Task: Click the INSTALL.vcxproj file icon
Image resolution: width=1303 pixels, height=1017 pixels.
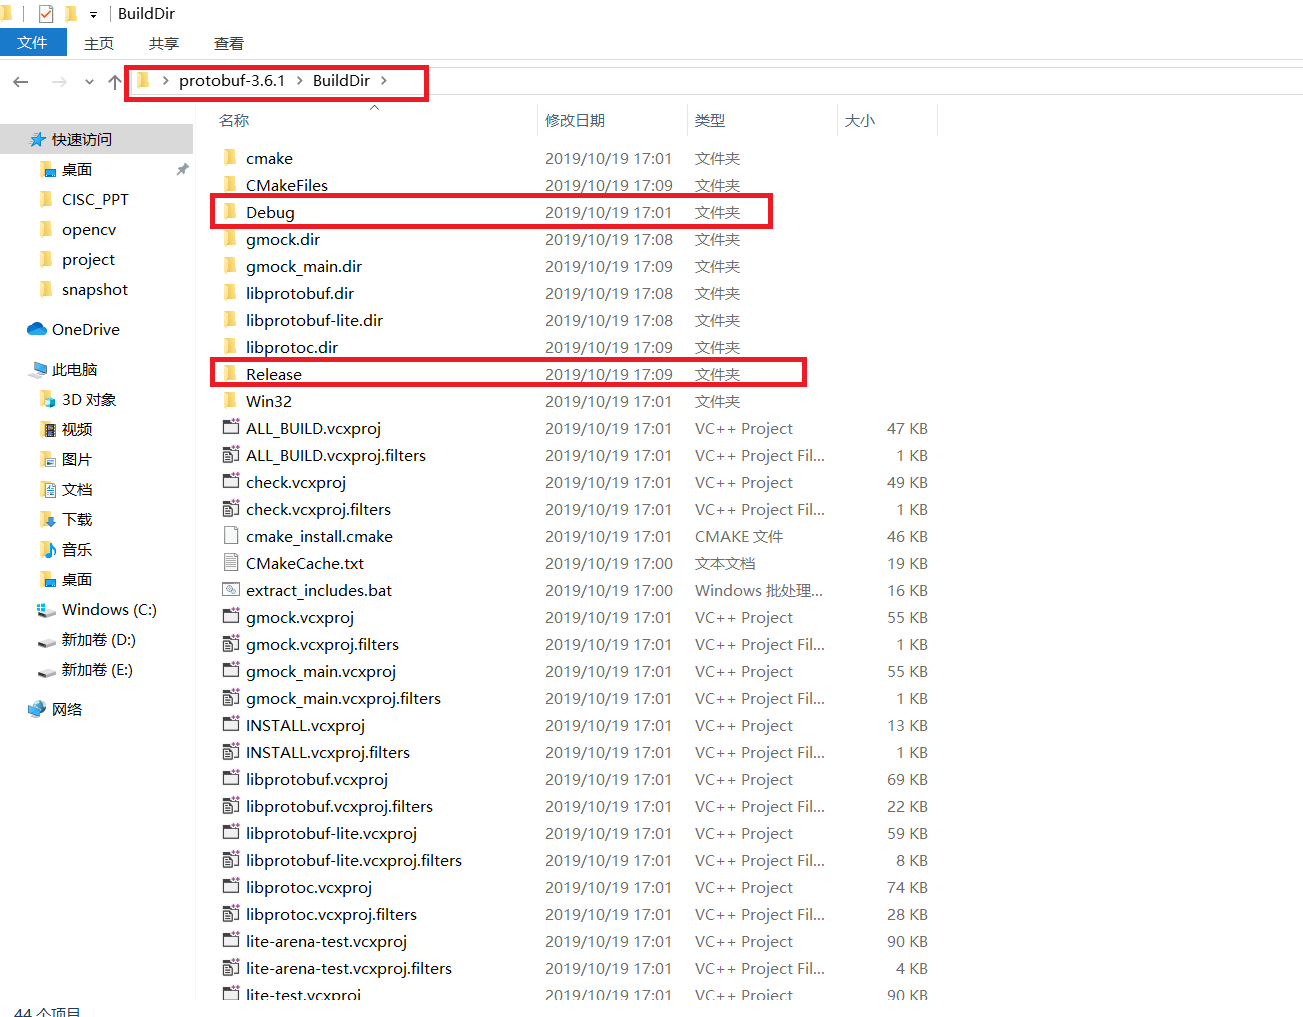Action: (231, 724)
